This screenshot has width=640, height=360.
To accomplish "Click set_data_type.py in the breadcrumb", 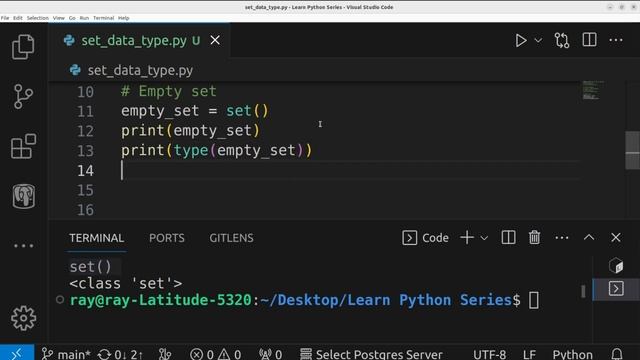I will pos(140,70).
